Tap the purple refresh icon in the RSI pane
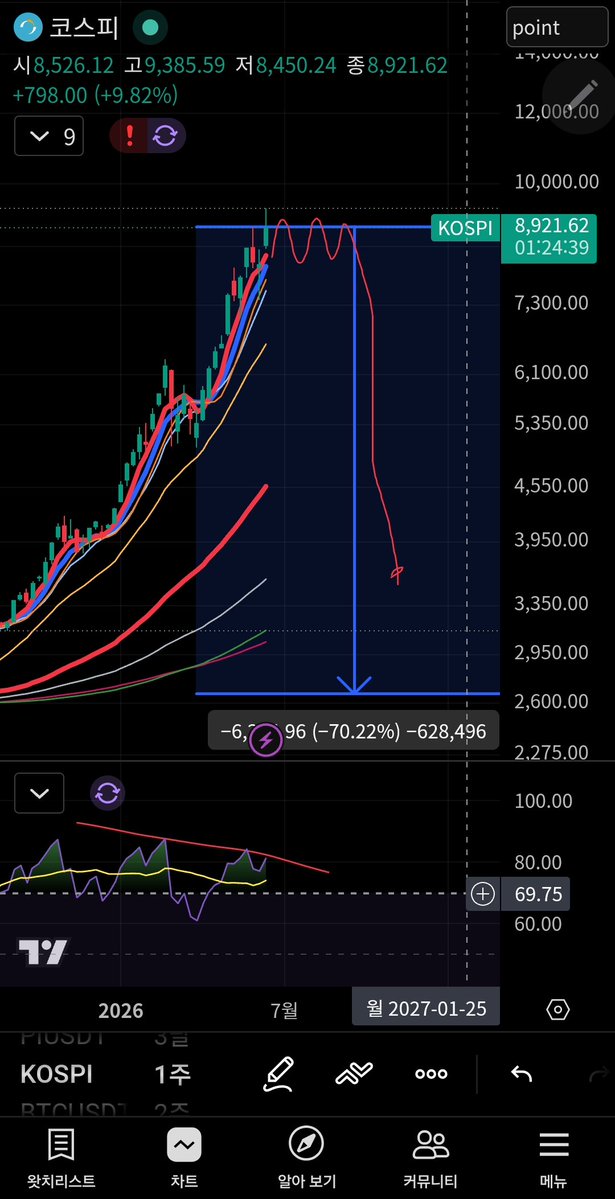Viewport: 615px width, 1199px height. point(108,793)
